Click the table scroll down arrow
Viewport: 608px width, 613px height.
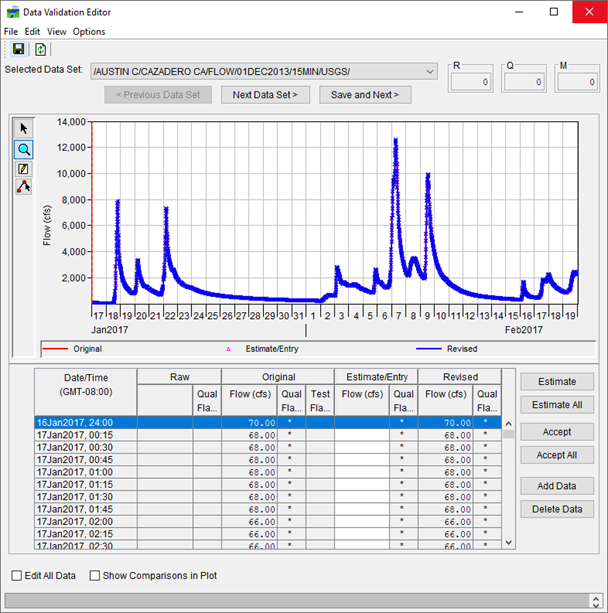point(508,542)
